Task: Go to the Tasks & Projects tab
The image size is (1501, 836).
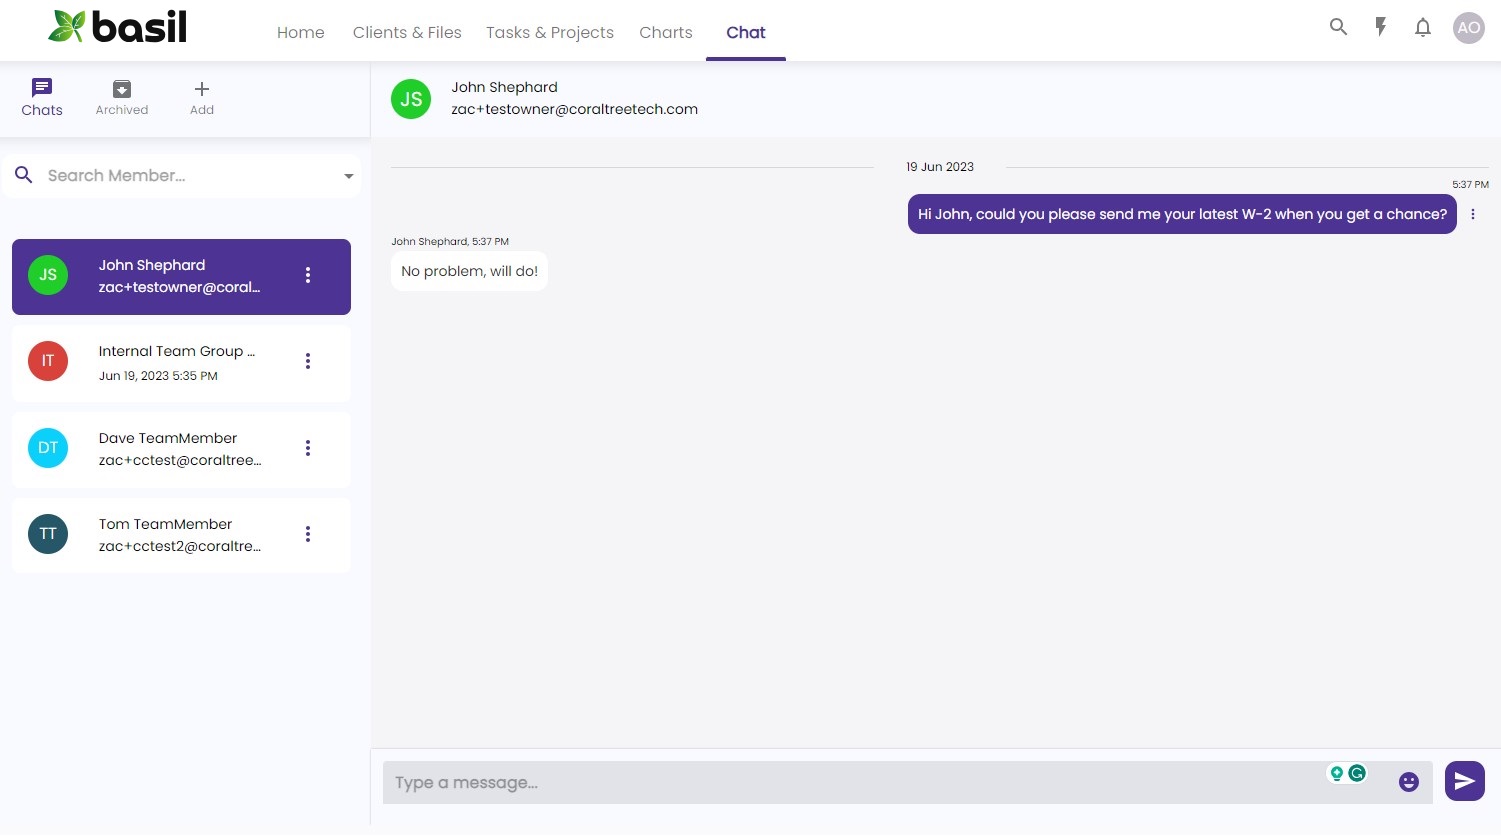Action: point(549,32)
